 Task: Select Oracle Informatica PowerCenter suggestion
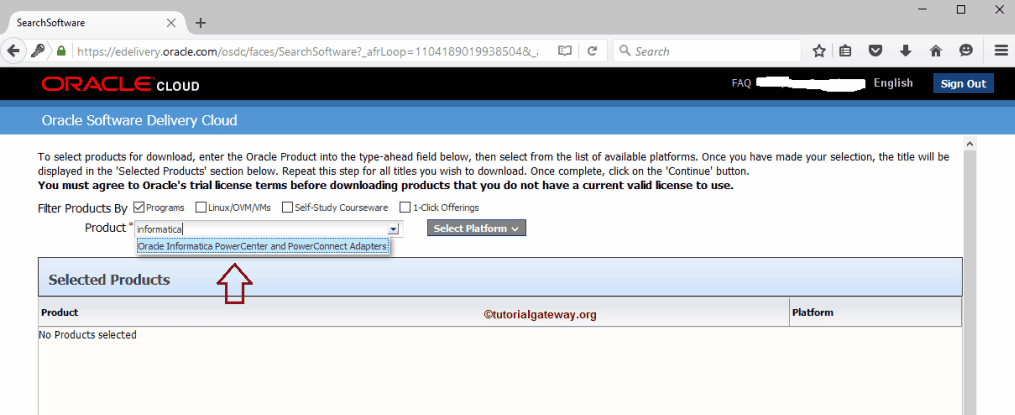[263, 247]
